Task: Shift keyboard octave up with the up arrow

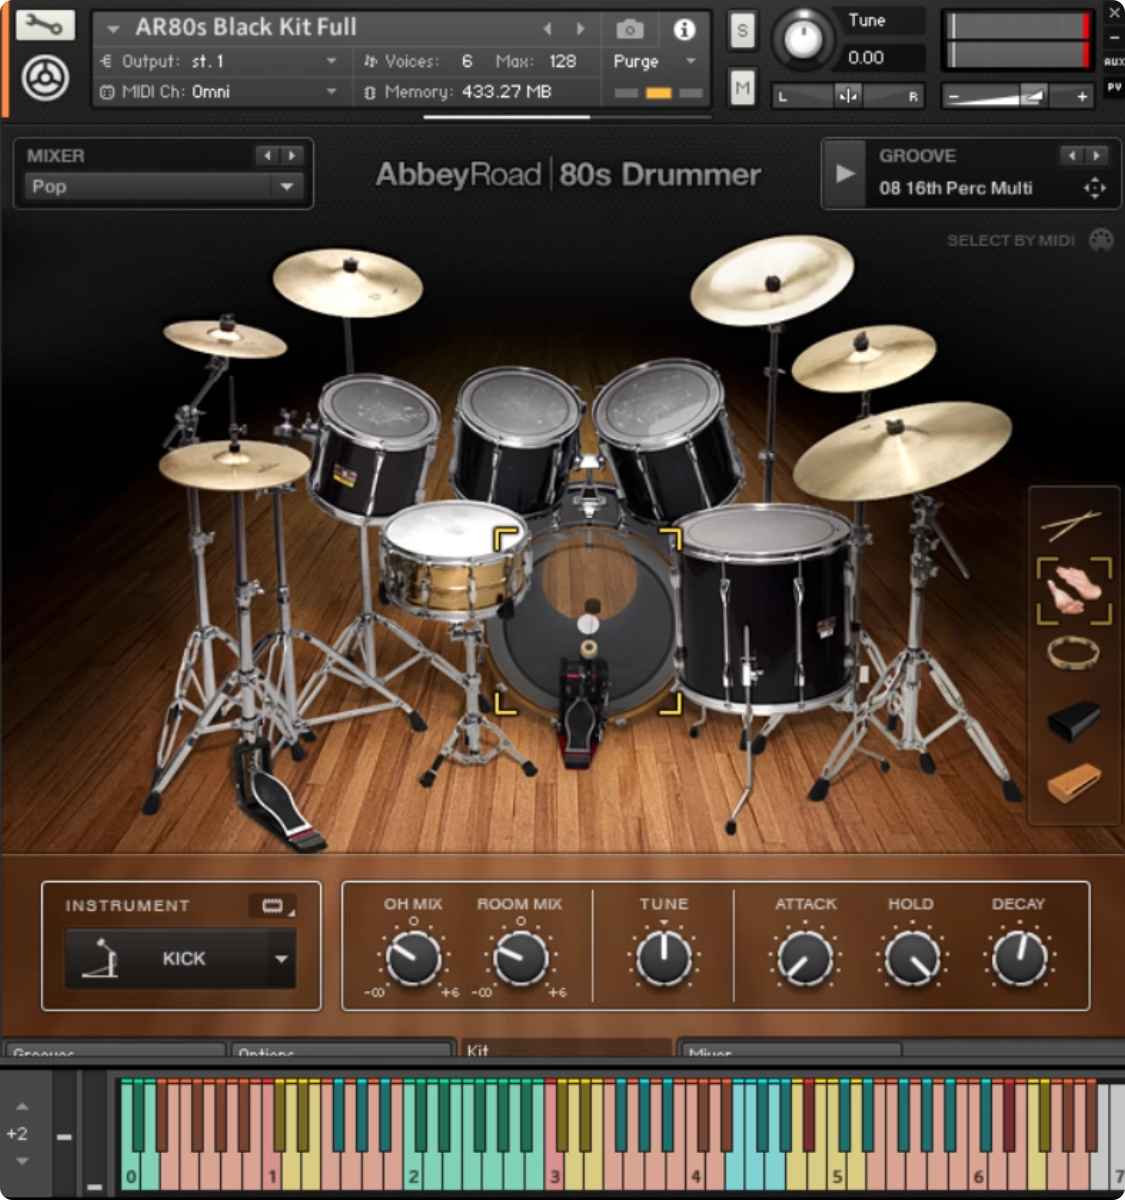Action: (22, 1106)
